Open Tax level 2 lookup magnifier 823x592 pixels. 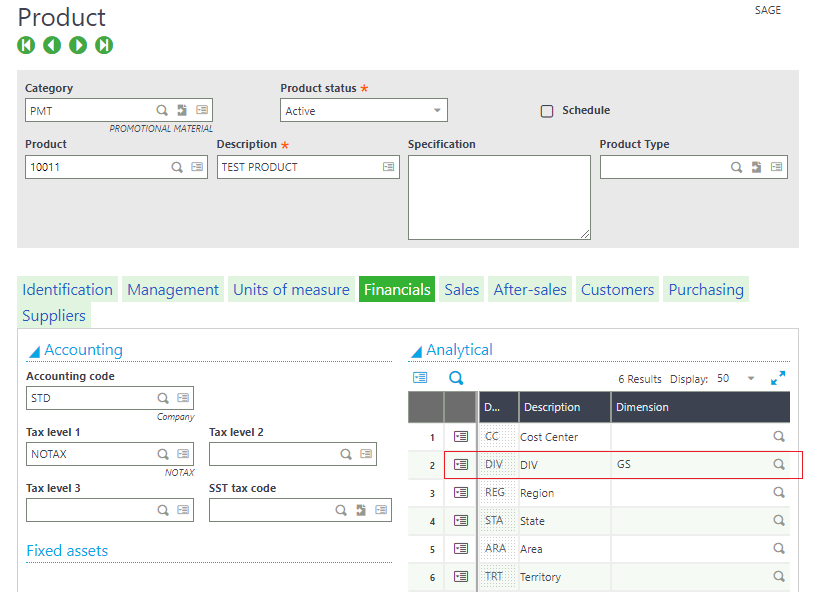(x=346, y=454)
